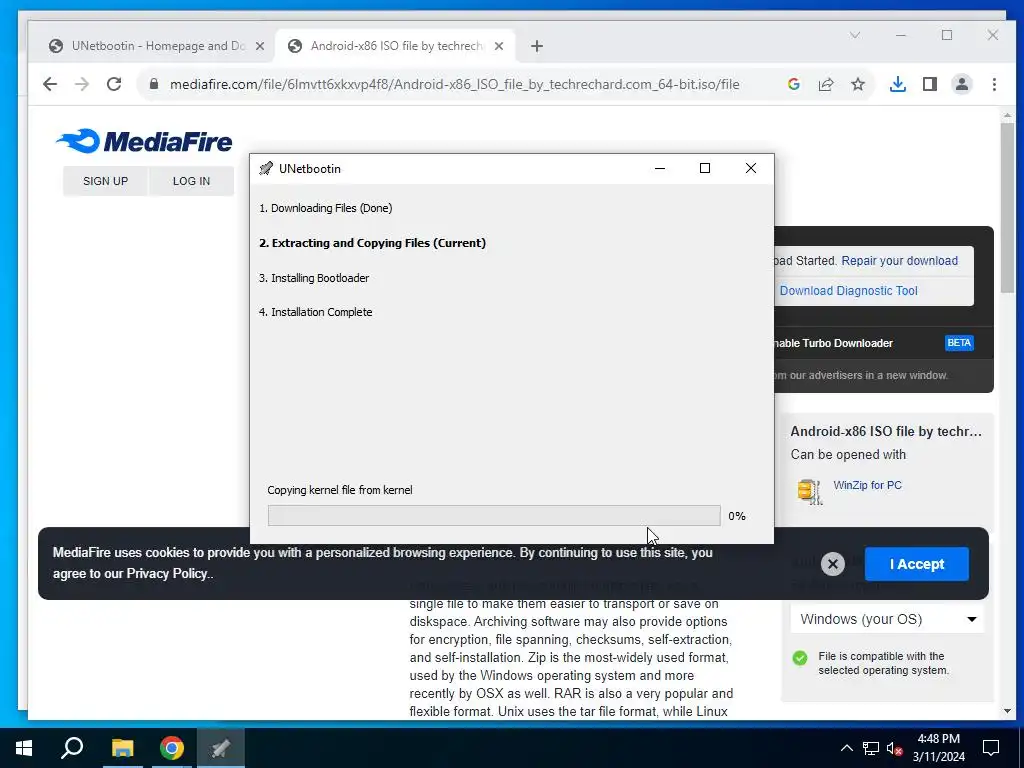Open Download Diagnostic Tool link
Viewport: 1024px width, 768px height.
click(x=848, y=291)
